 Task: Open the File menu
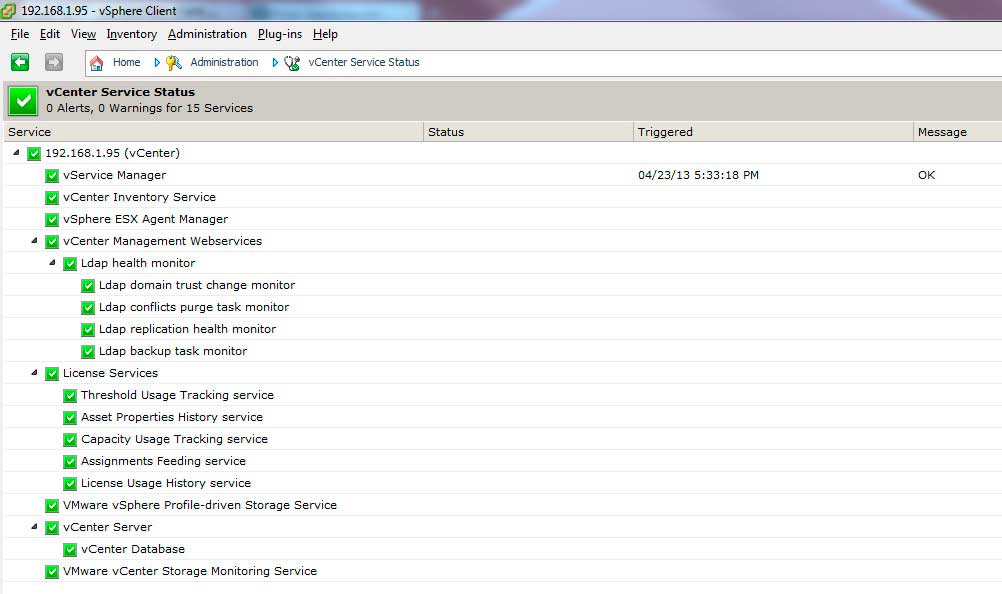[x=20, y=34]
